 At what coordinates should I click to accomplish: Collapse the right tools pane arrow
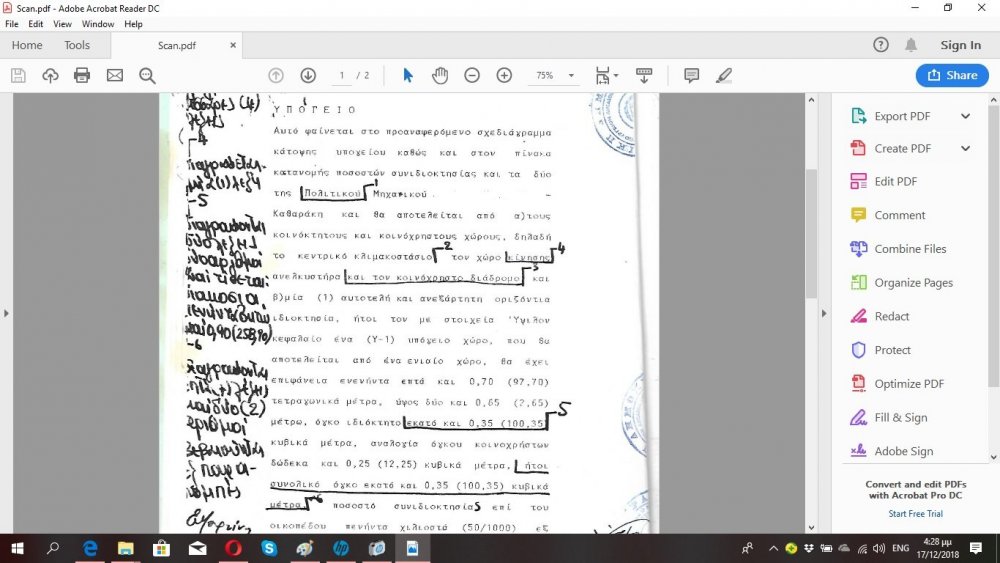click(823, 313)
